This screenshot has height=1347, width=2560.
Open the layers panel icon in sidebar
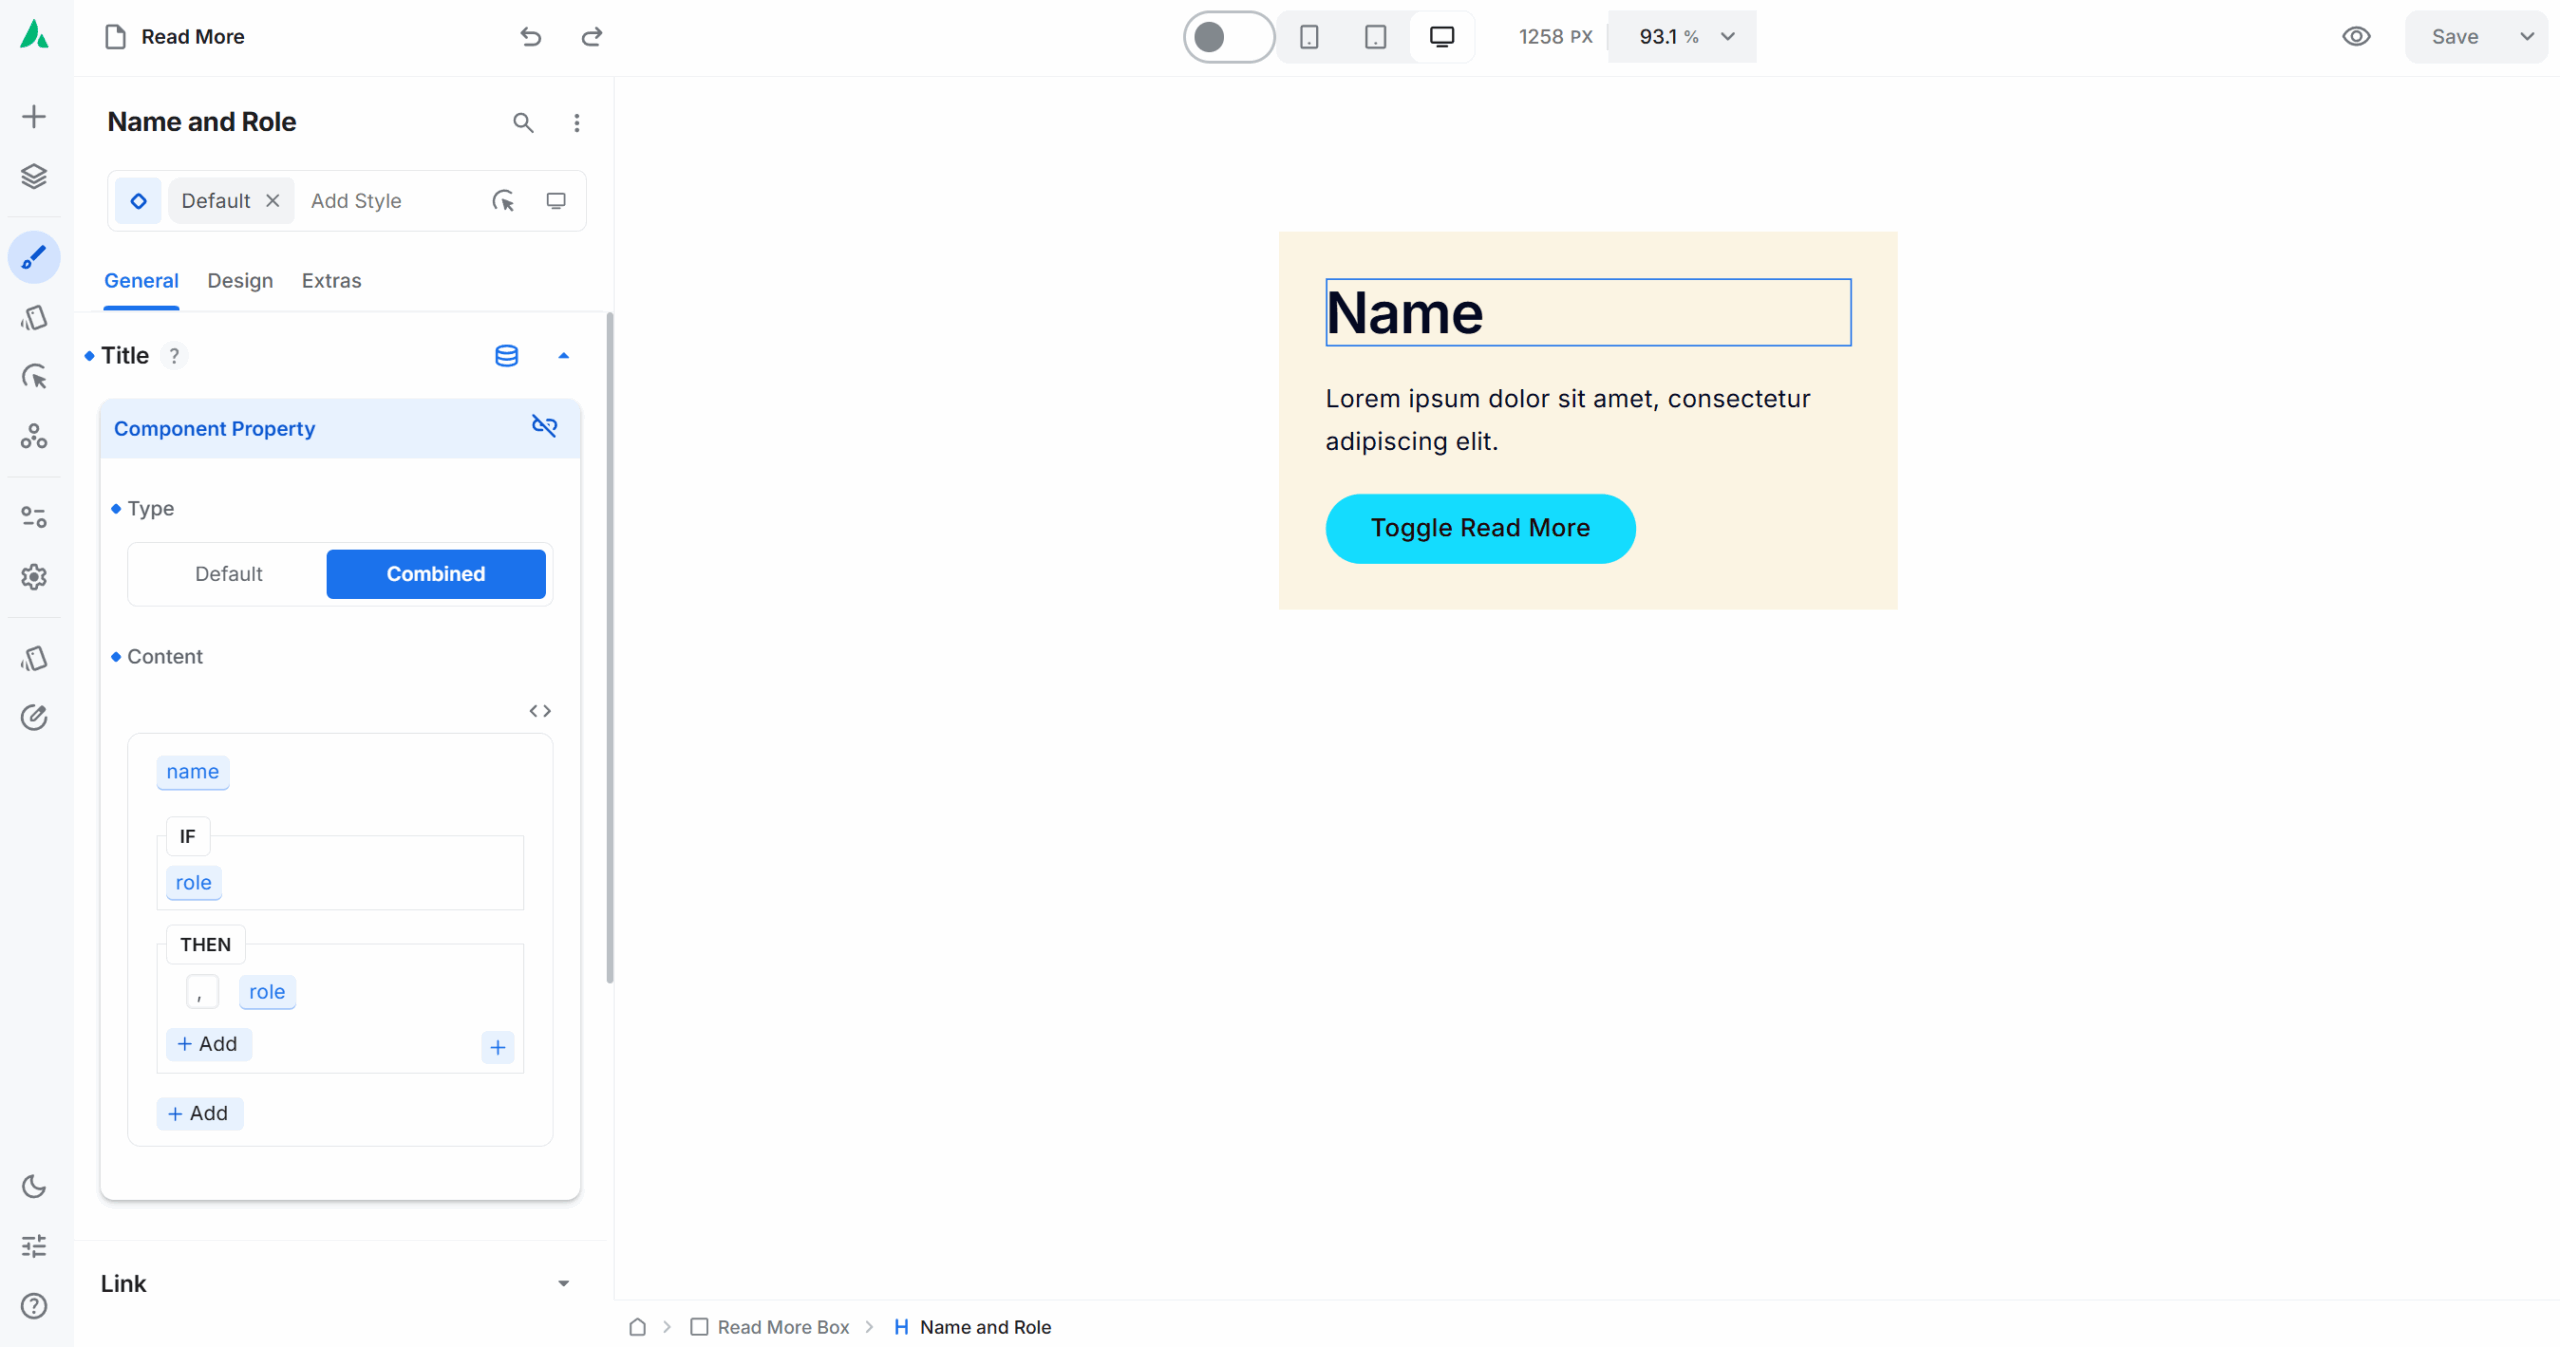tap(34, 177)
